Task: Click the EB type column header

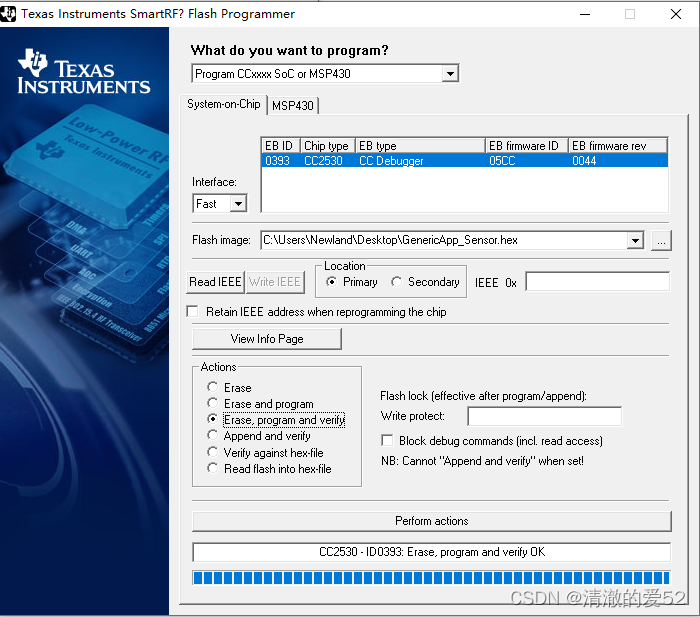Action: click(x=420, y=146)
